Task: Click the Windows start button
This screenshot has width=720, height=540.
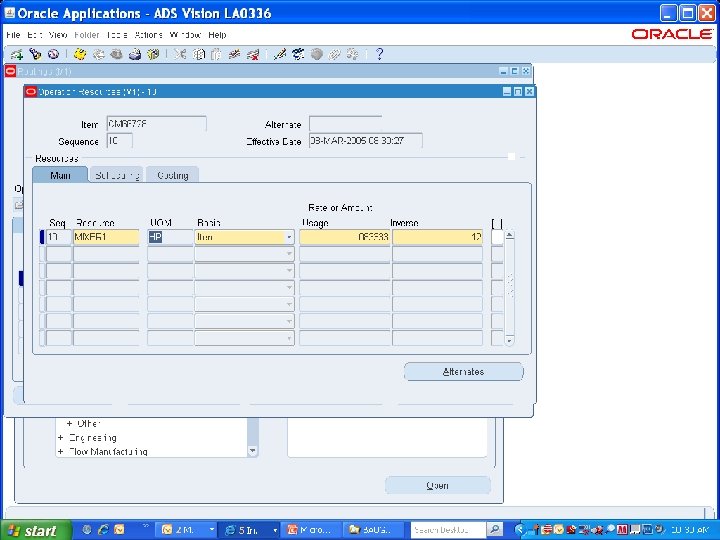Action: 36,530
